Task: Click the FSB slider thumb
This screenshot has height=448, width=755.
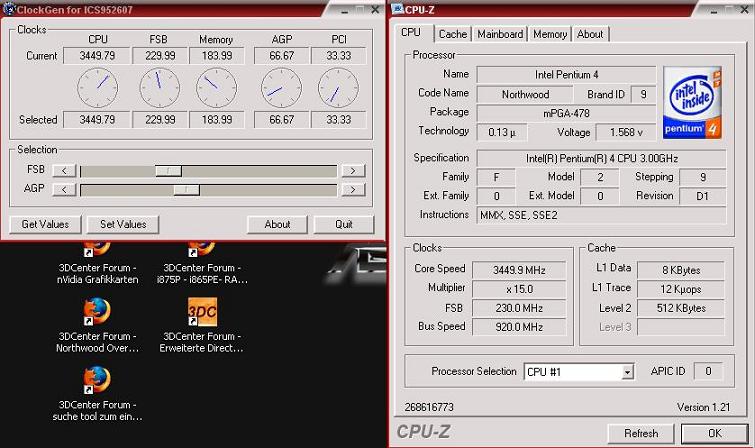Action: [x=168, y=171]
